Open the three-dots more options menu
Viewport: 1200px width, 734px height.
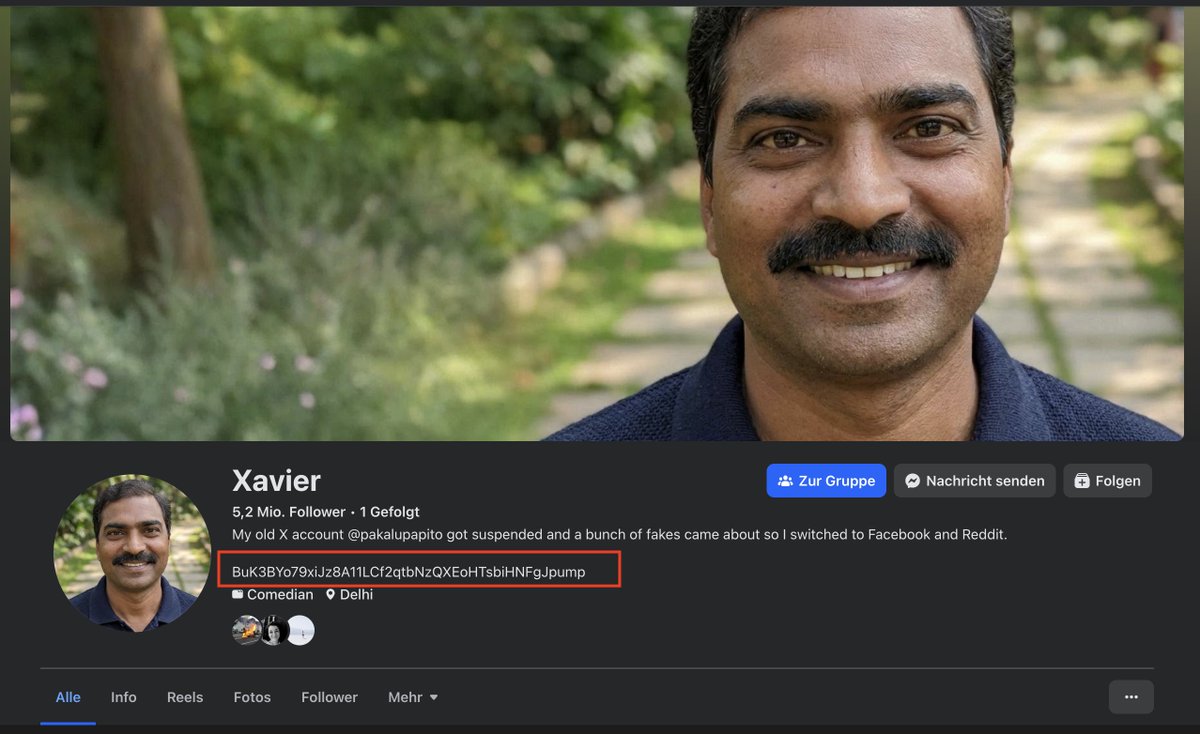tap(1131, 696)
